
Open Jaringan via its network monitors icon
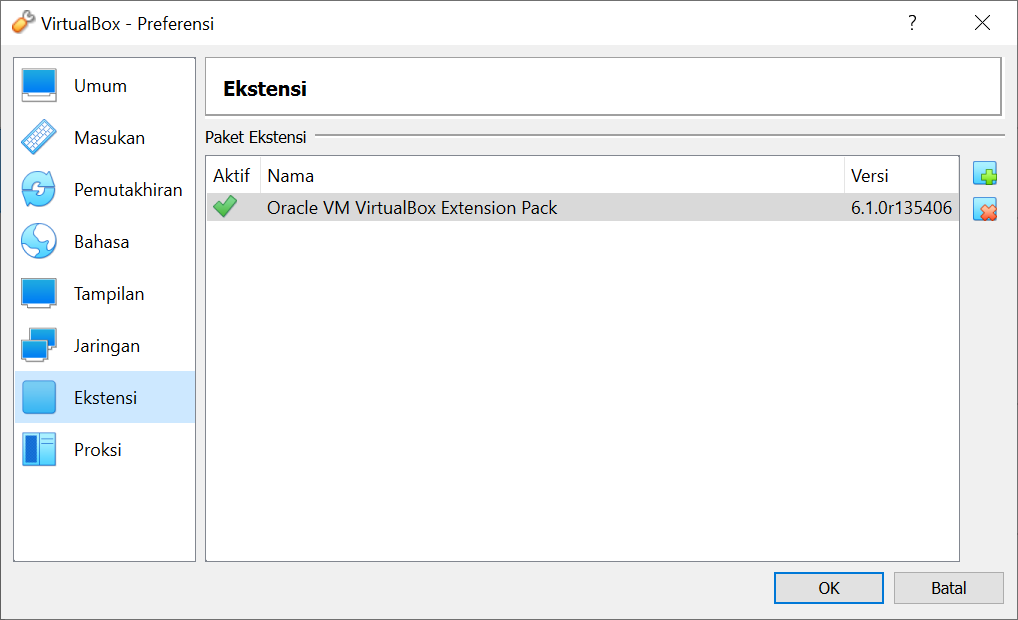pyautogui.click(x=39, y=345)
